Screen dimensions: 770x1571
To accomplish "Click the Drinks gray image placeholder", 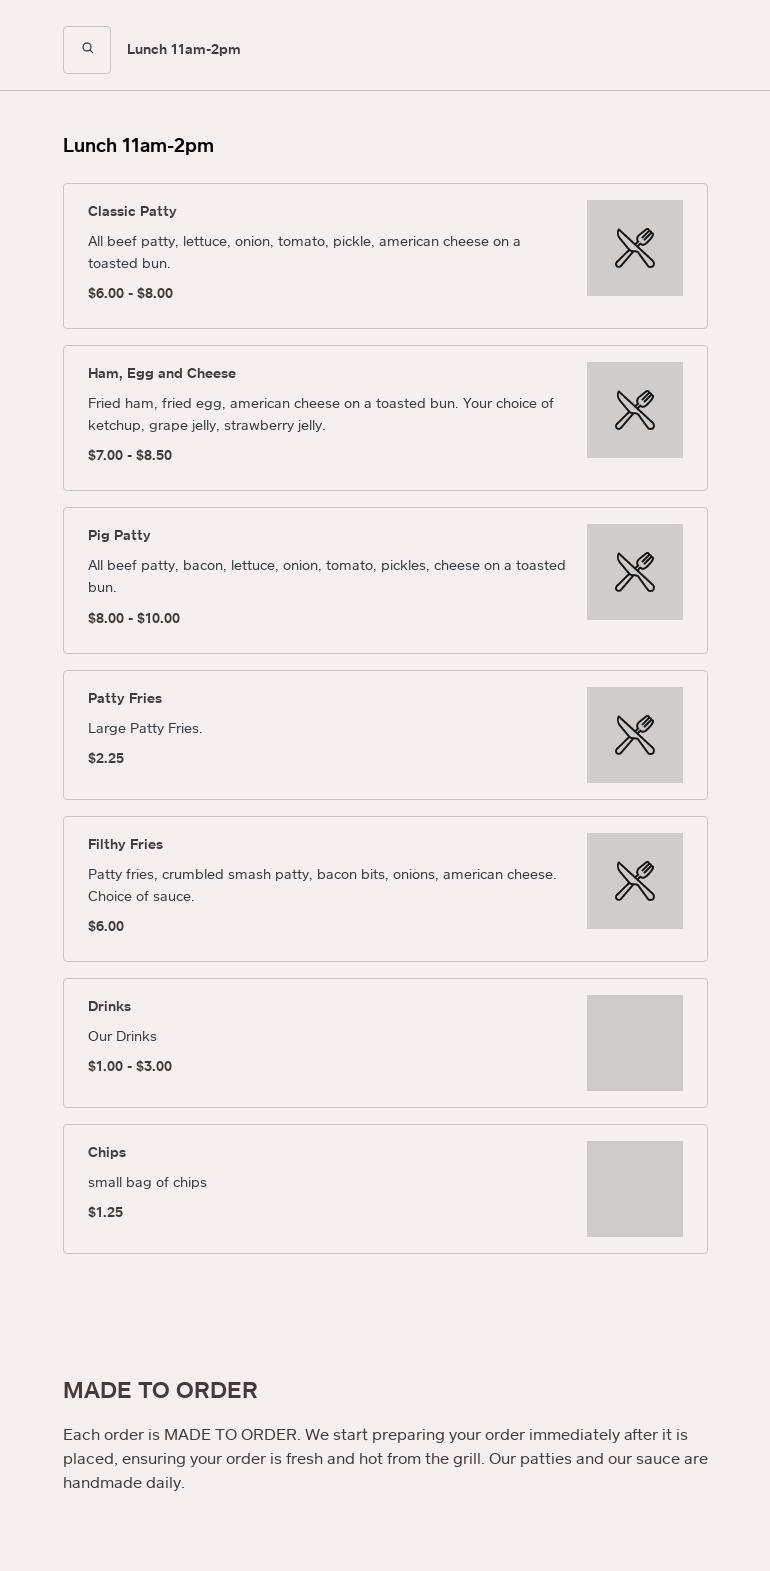I will click(634, 1042).
